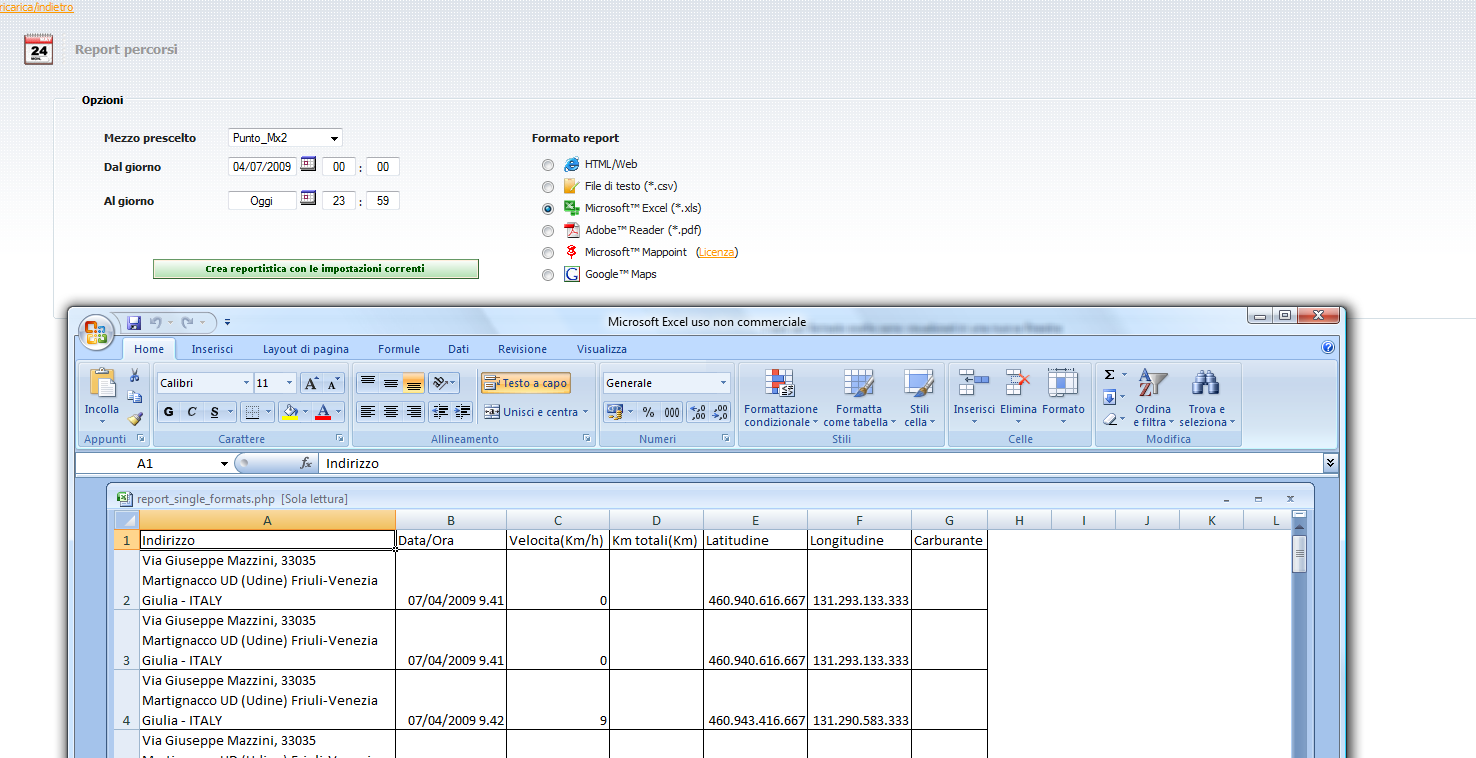The width and height of the screenshot is (1476, 758).
Task: Toggle bold G formatting
Action: (168, 412)
